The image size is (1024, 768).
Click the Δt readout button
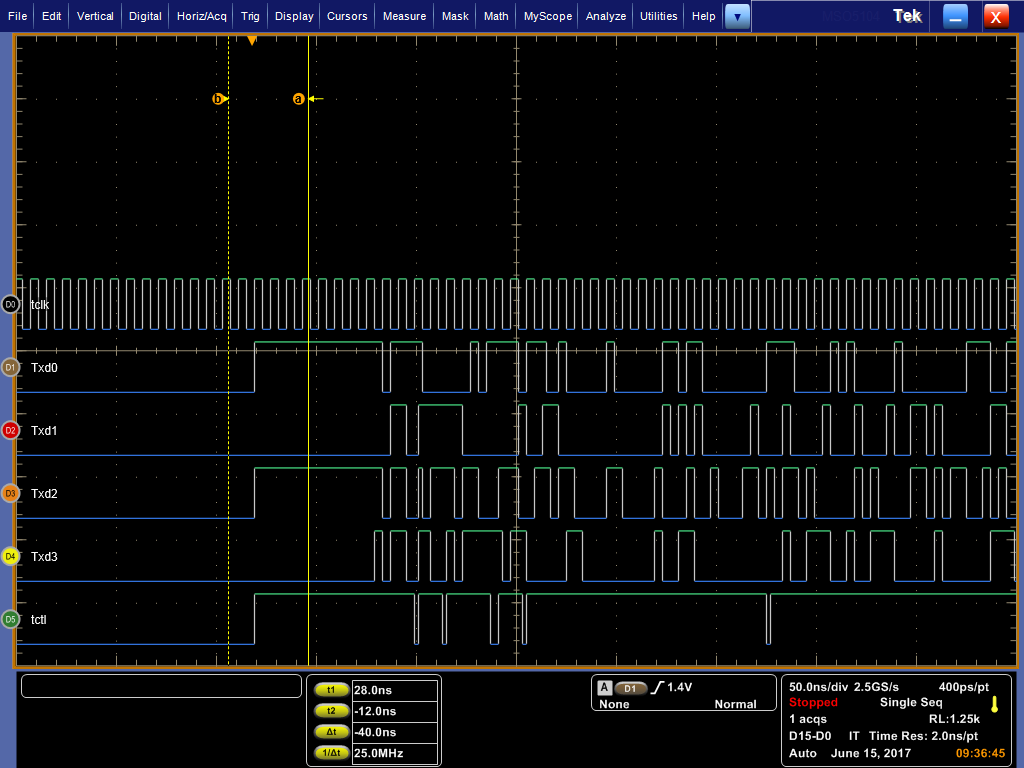click(x=331, y=732)
